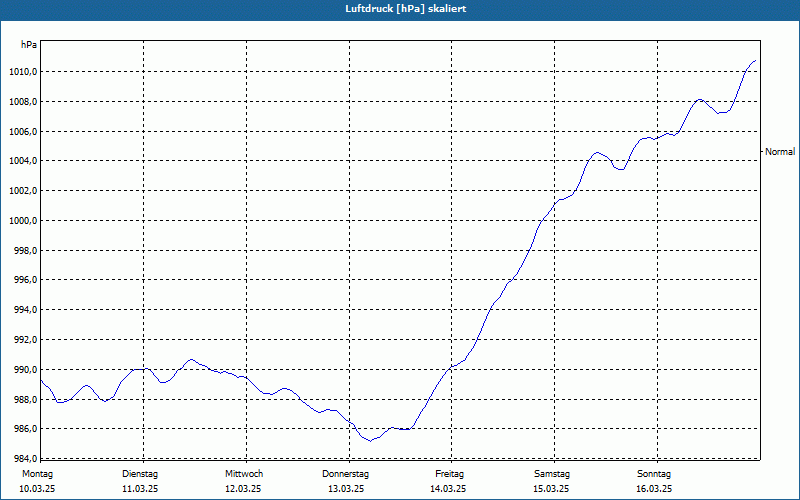Click the 1000,0 y-axis value
This screenshot has width=800, height=500.
(23, 221)
